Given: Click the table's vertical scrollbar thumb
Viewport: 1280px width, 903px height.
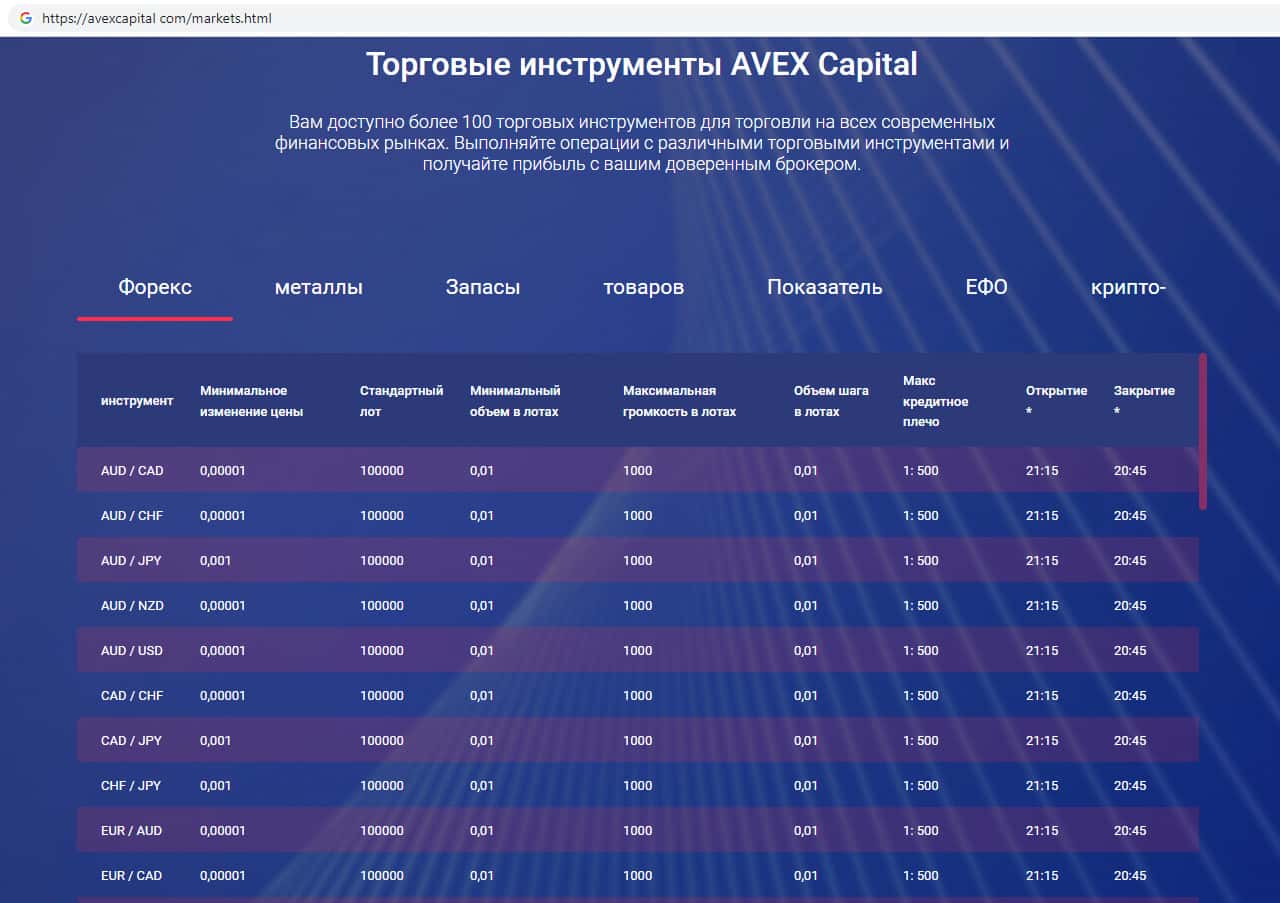Looking at the screenshot, I should [1203, 431].
